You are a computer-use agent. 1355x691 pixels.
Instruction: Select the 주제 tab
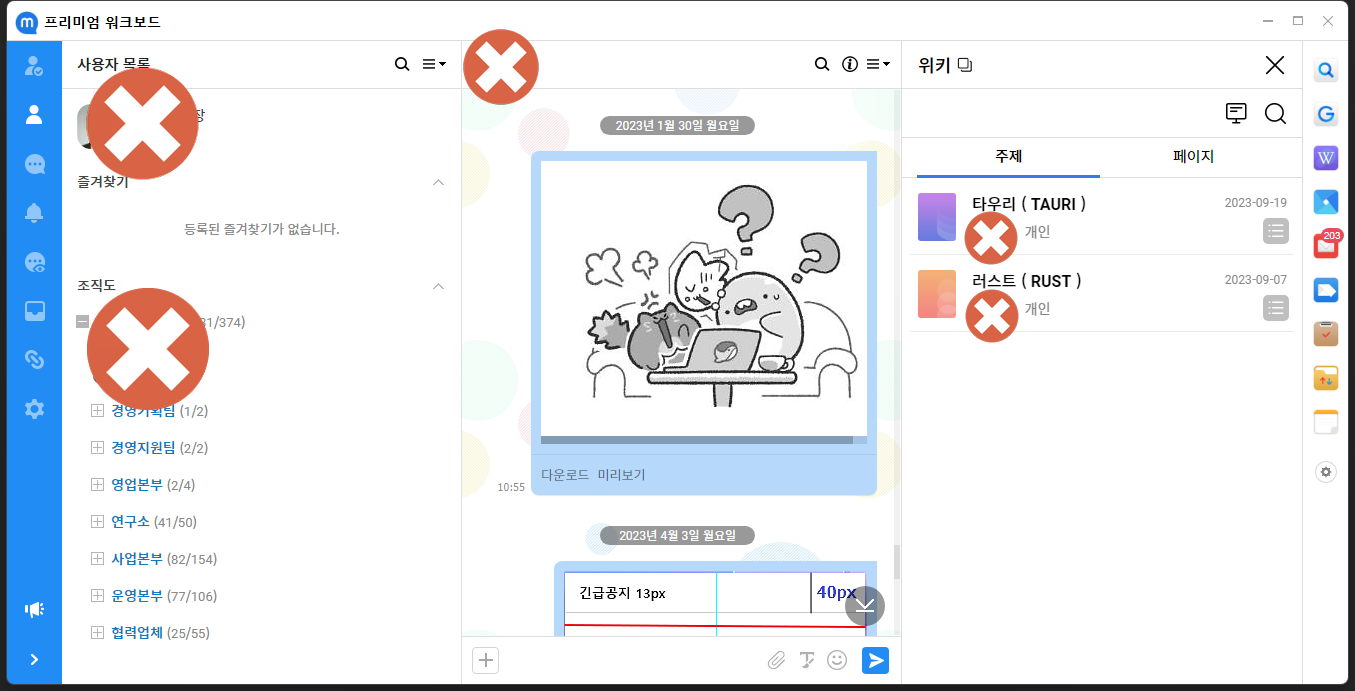click(x=1008, y=157)
